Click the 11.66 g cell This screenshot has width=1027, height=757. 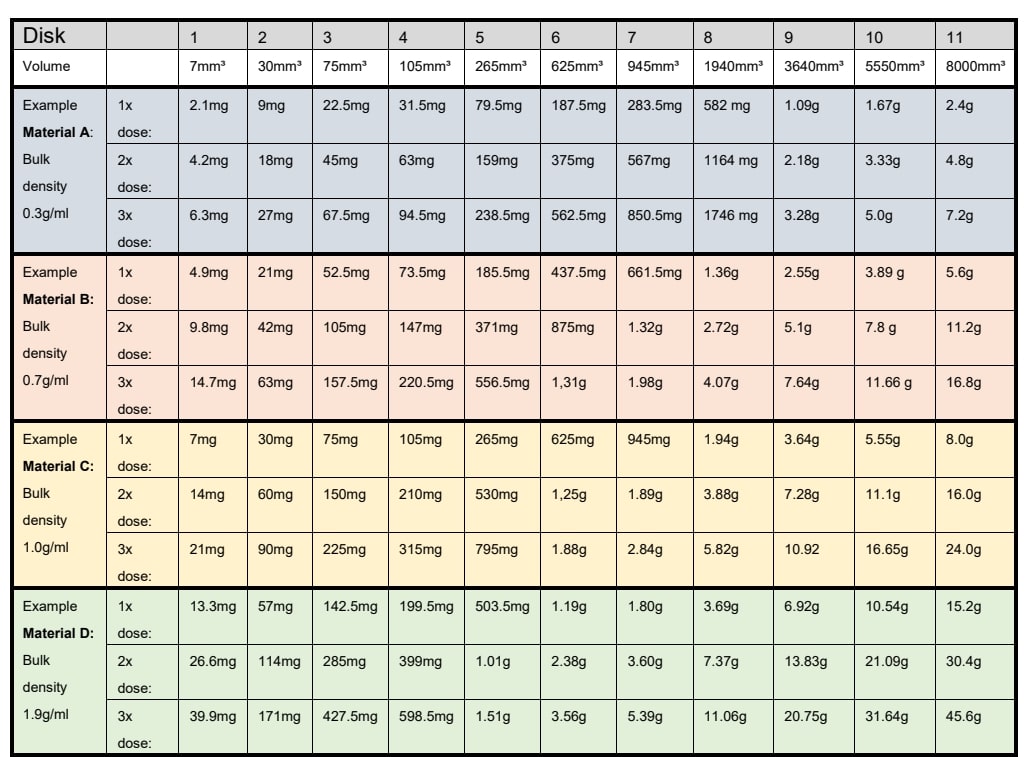point(886,382)
